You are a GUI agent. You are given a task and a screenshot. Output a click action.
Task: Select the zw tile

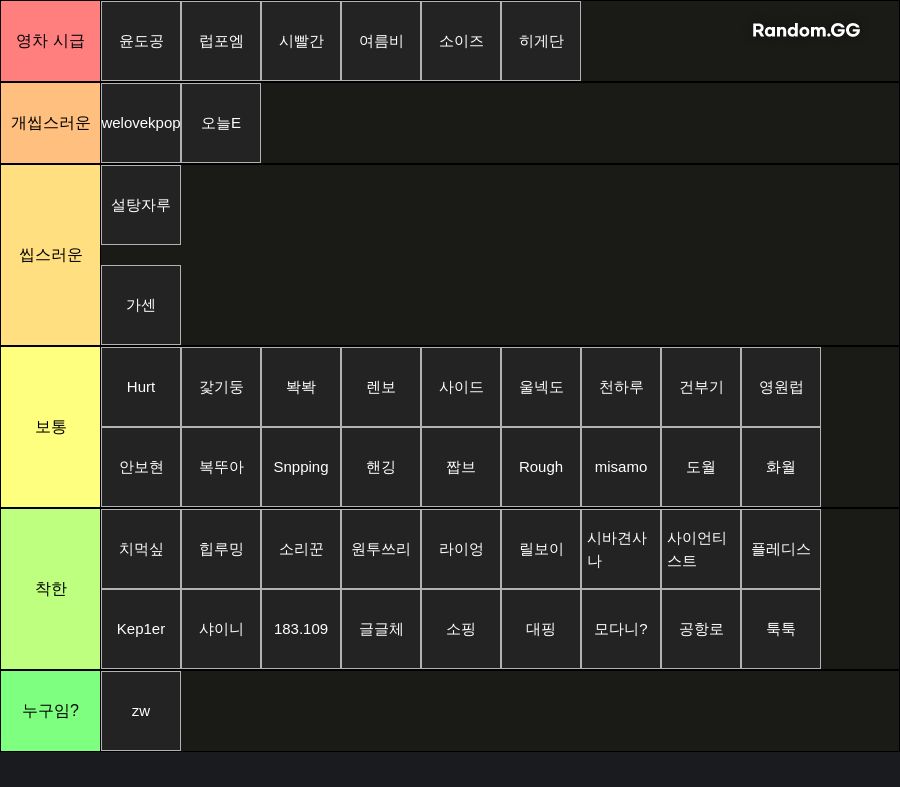coord(141,711)
